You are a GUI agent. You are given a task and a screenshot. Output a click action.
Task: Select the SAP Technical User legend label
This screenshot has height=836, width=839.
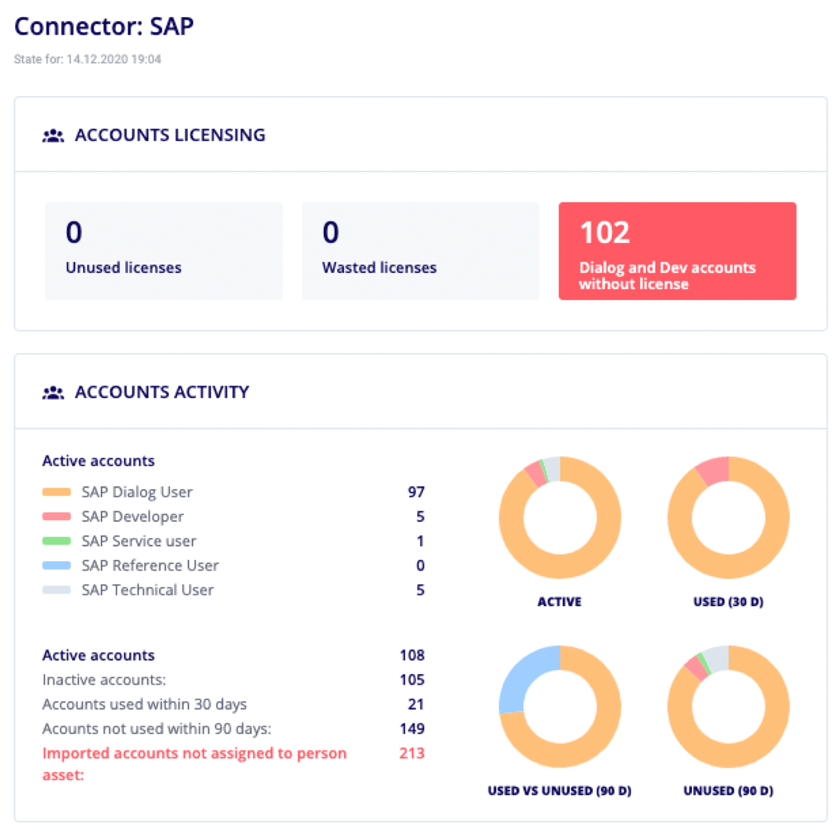coord(148,590)
